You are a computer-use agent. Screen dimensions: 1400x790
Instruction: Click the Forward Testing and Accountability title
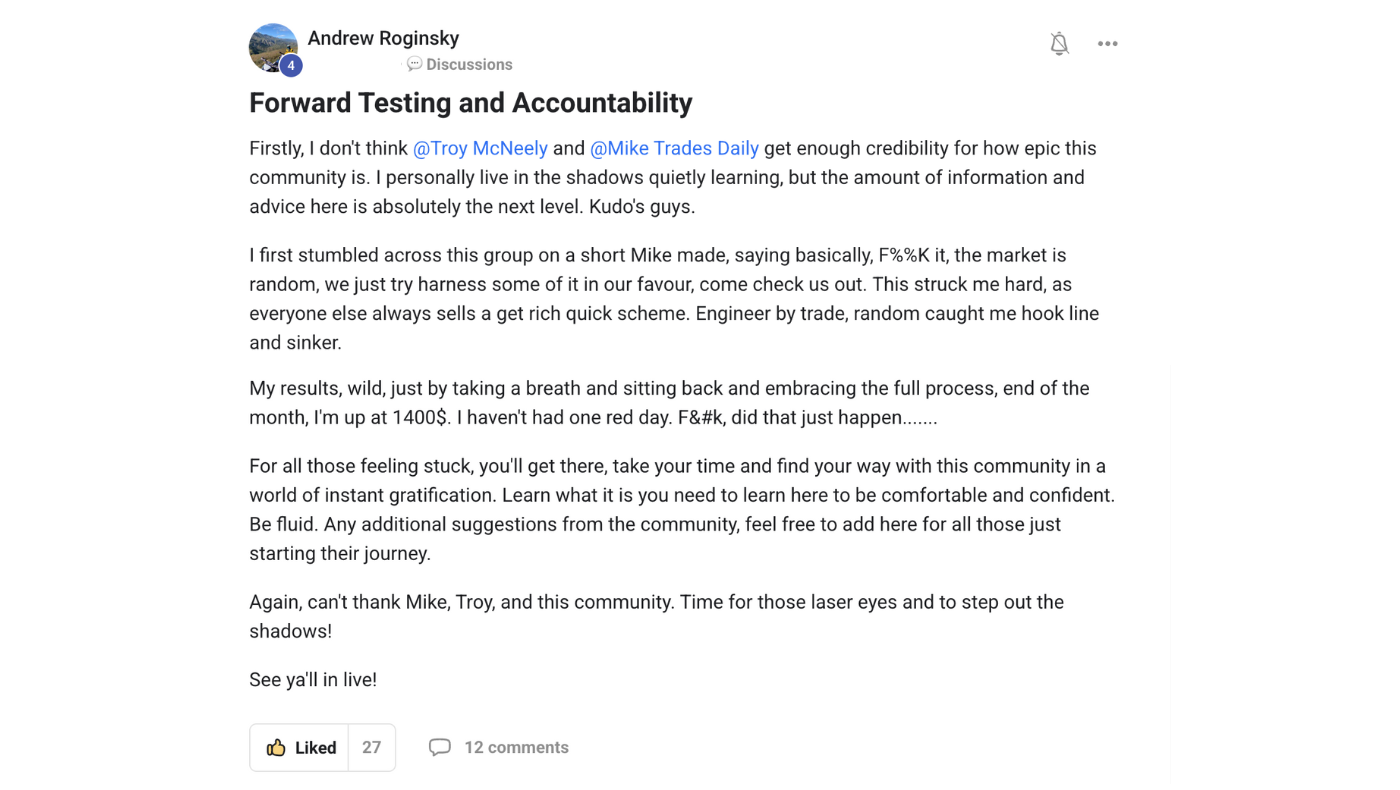click(x=471, y=103)
